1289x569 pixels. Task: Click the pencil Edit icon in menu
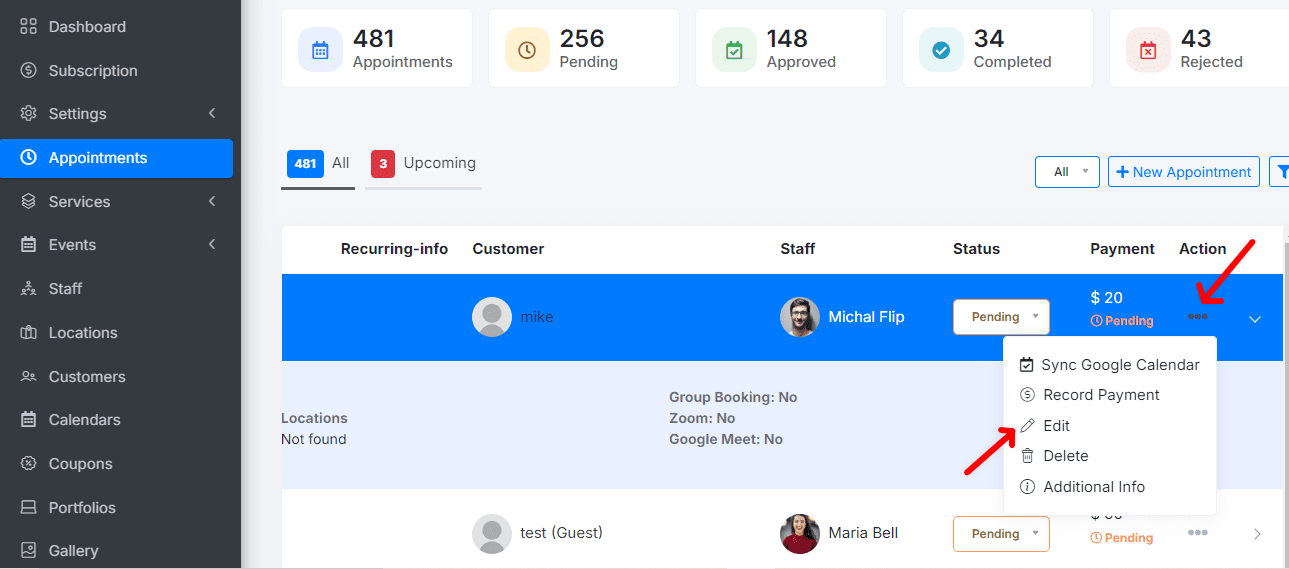(x=1027, y=426)
